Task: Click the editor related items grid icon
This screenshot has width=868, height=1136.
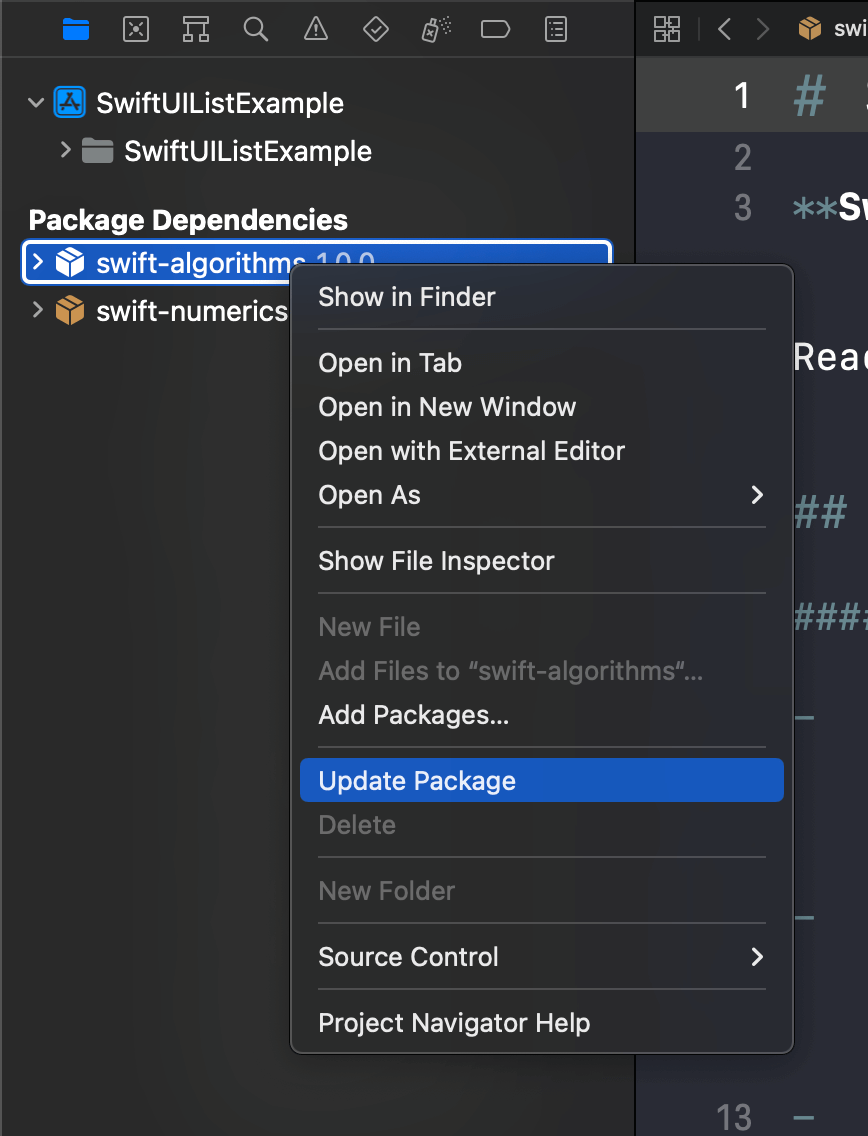Action: point(666,29)
